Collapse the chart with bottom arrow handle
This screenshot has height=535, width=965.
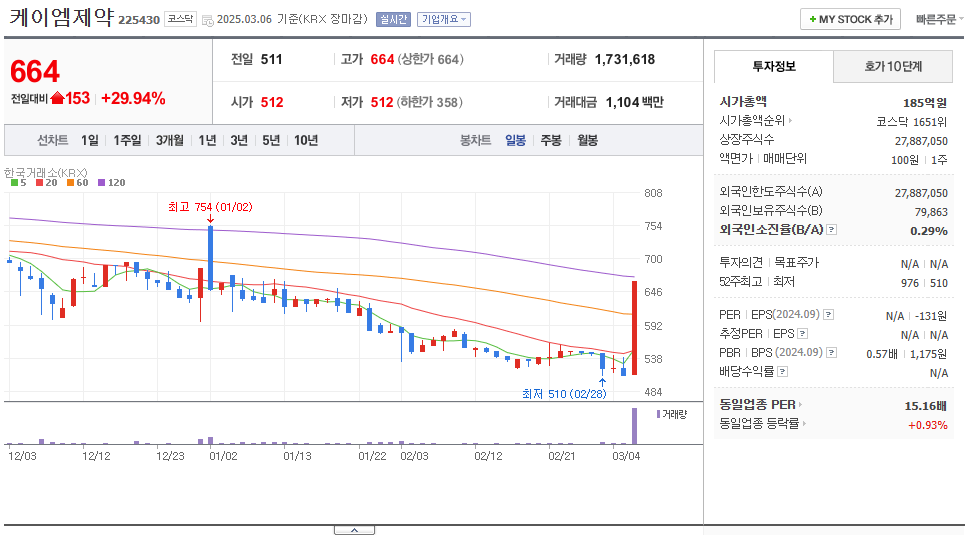[354, 530]
